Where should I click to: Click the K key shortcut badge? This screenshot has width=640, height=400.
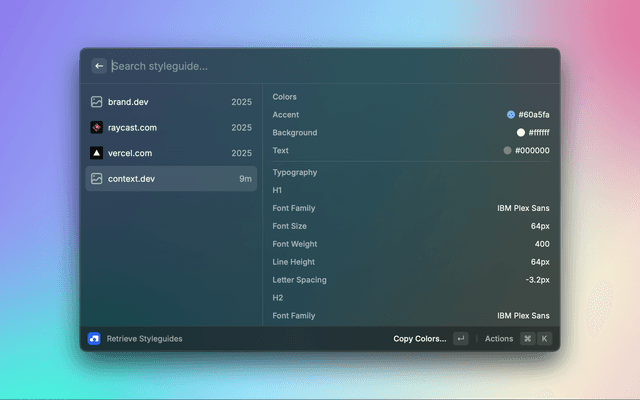[x=544, y=339]
